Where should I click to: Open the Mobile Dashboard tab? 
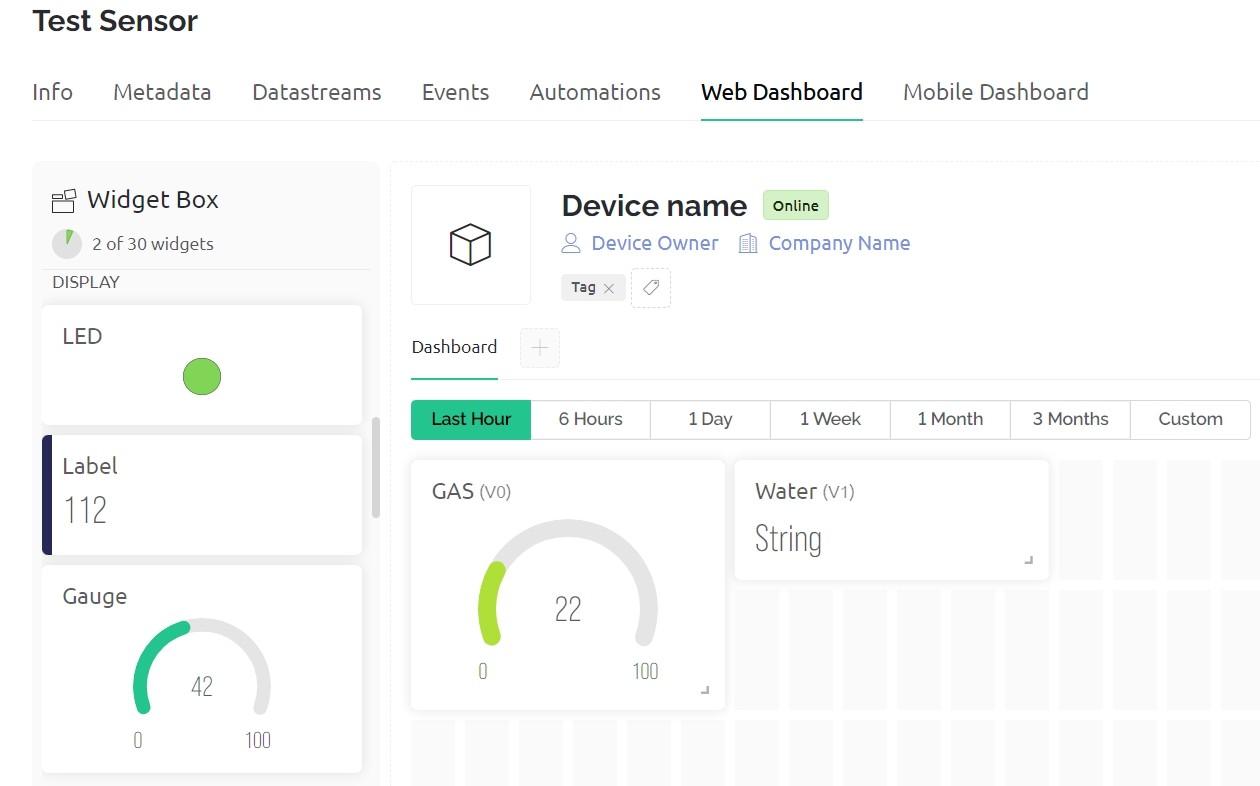tap(995, 92)
